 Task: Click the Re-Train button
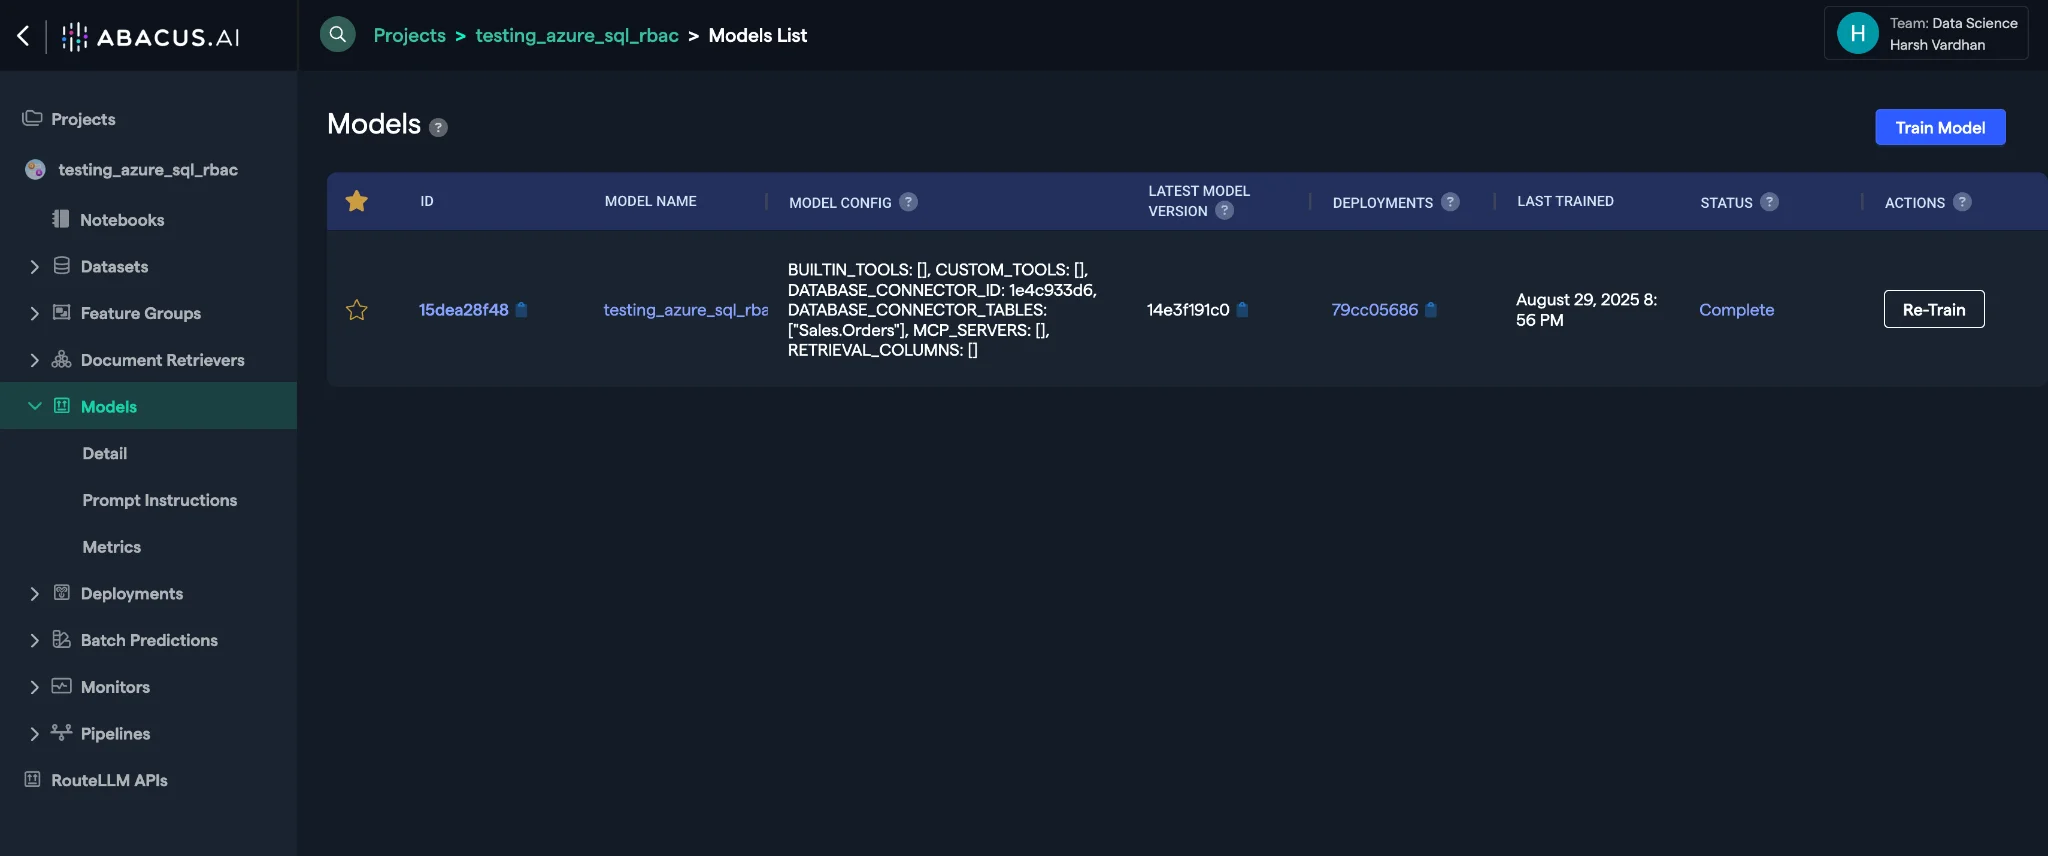pos(1933,310)
